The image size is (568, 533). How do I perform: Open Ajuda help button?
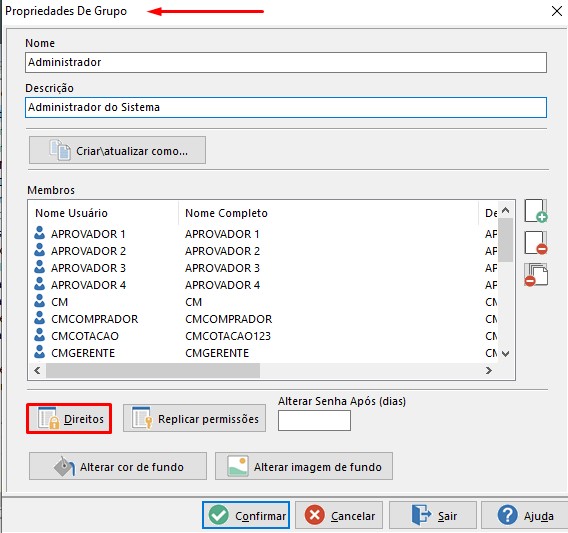[x=525, y=515]
